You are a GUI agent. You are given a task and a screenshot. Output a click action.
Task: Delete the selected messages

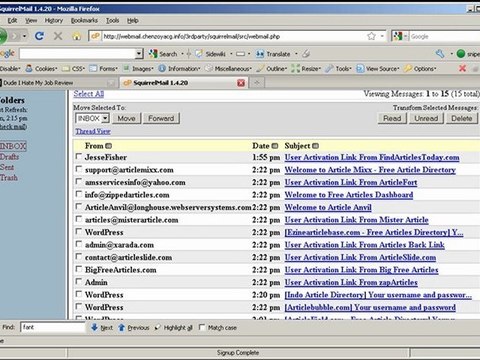tap(462, 118)
